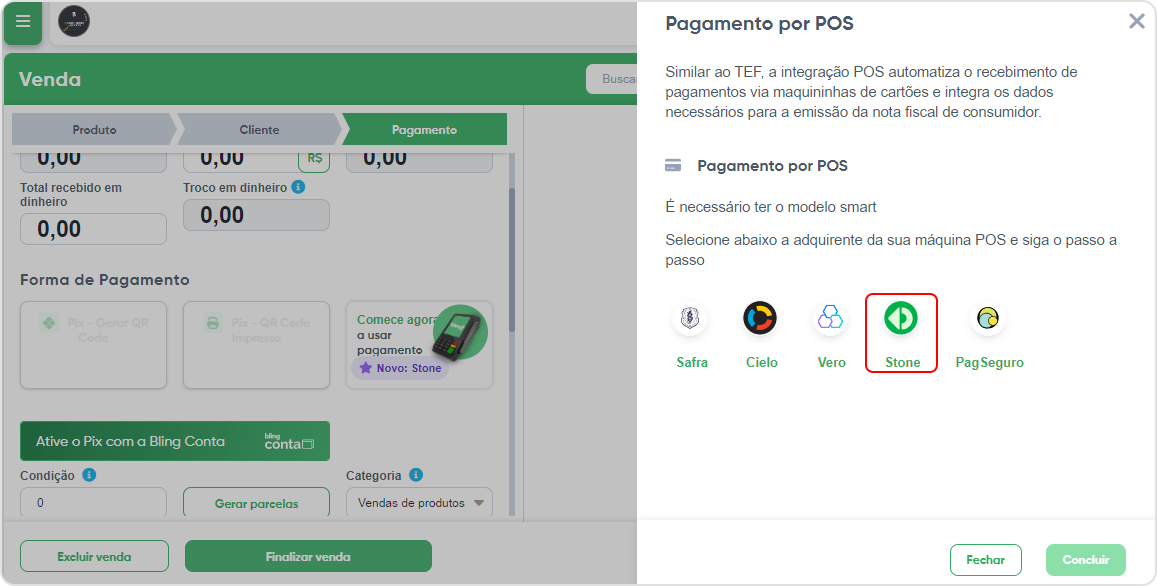Screen dimensions: 1157x586
Task: Select PagSeguro acquirer icon
Action: tap(987, 319)
